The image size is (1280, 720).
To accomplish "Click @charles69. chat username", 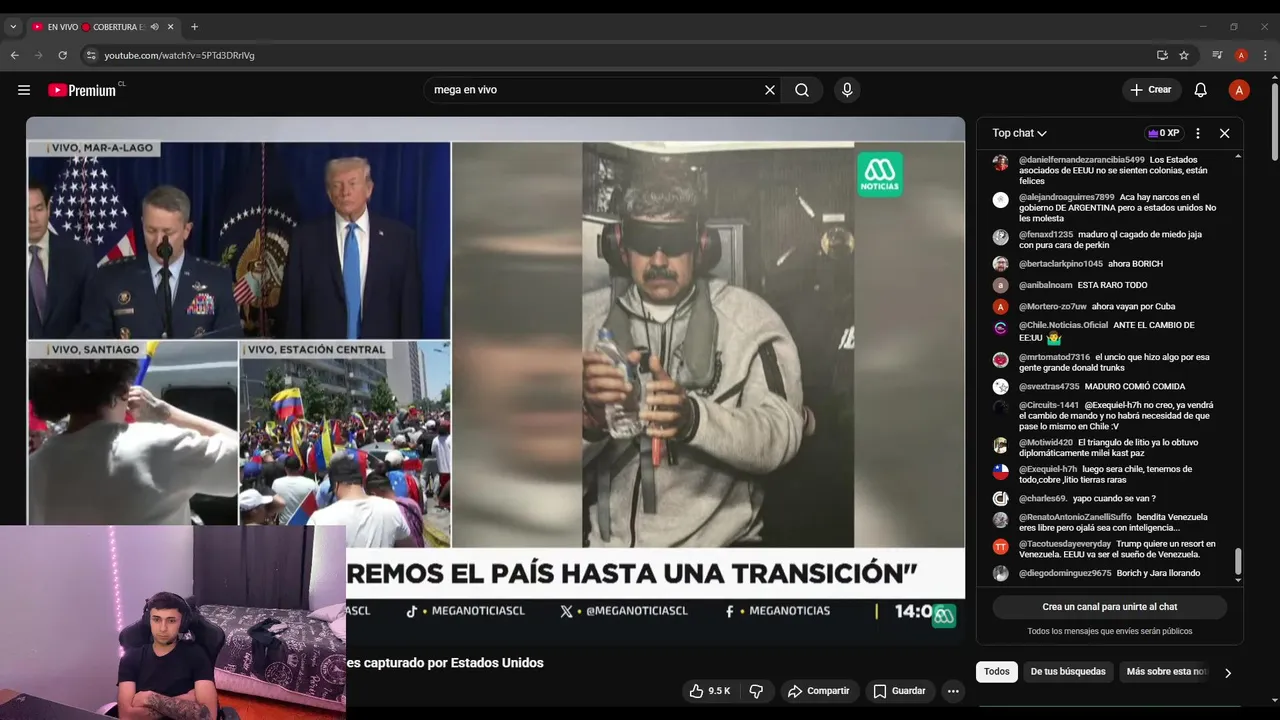I will pyautogui.click(x=1043, y=498).
